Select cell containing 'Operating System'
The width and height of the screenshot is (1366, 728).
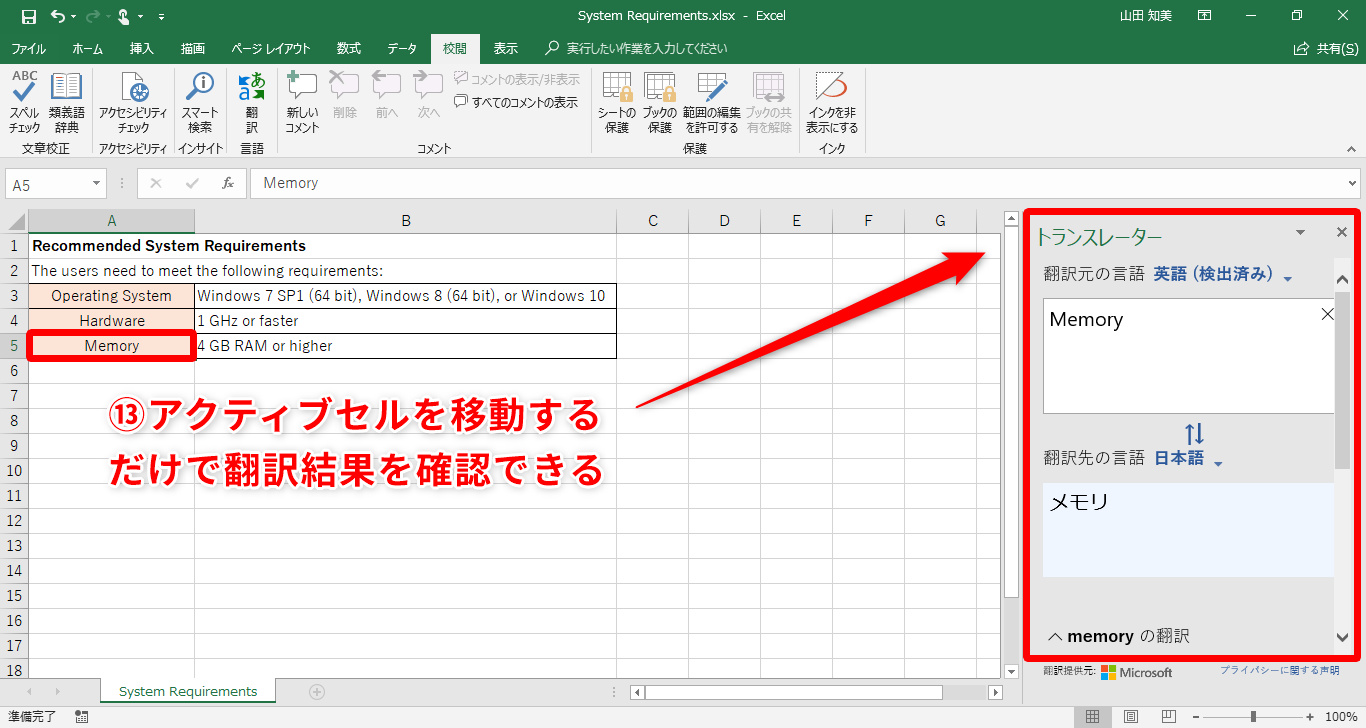pos(112,296)
